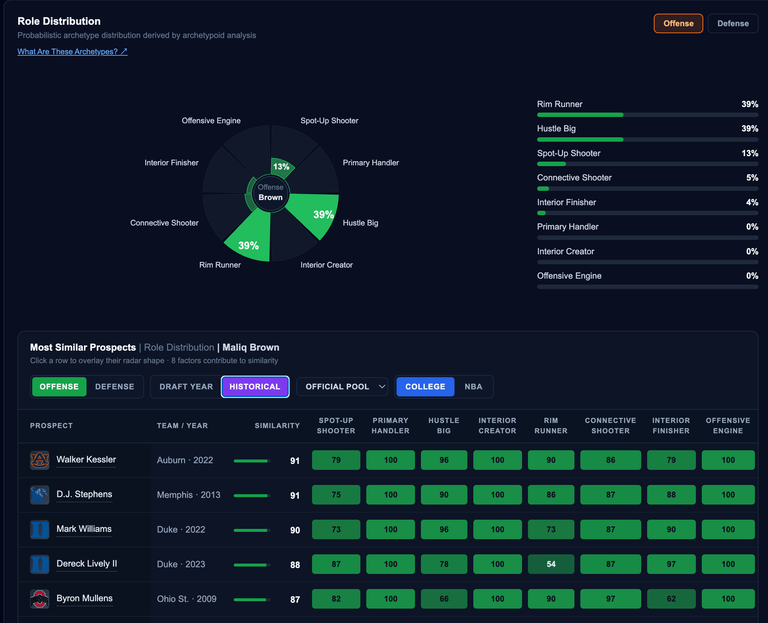Sort by the Similarity column header

[277, 426]
